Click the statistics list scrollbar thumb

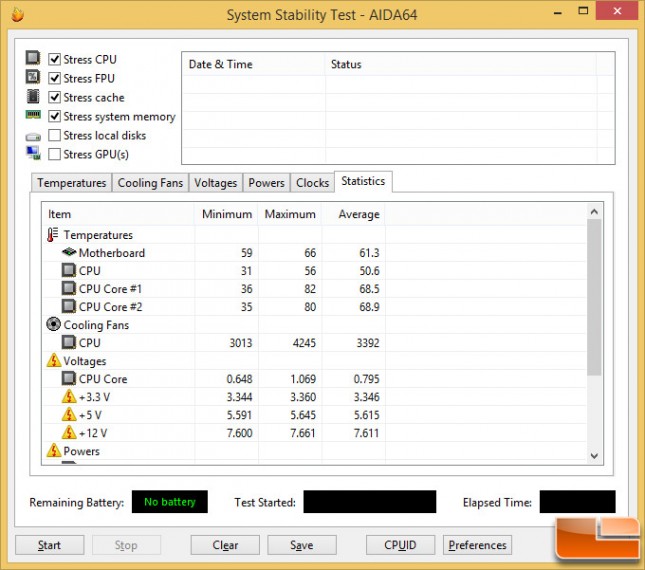point(594,297)
